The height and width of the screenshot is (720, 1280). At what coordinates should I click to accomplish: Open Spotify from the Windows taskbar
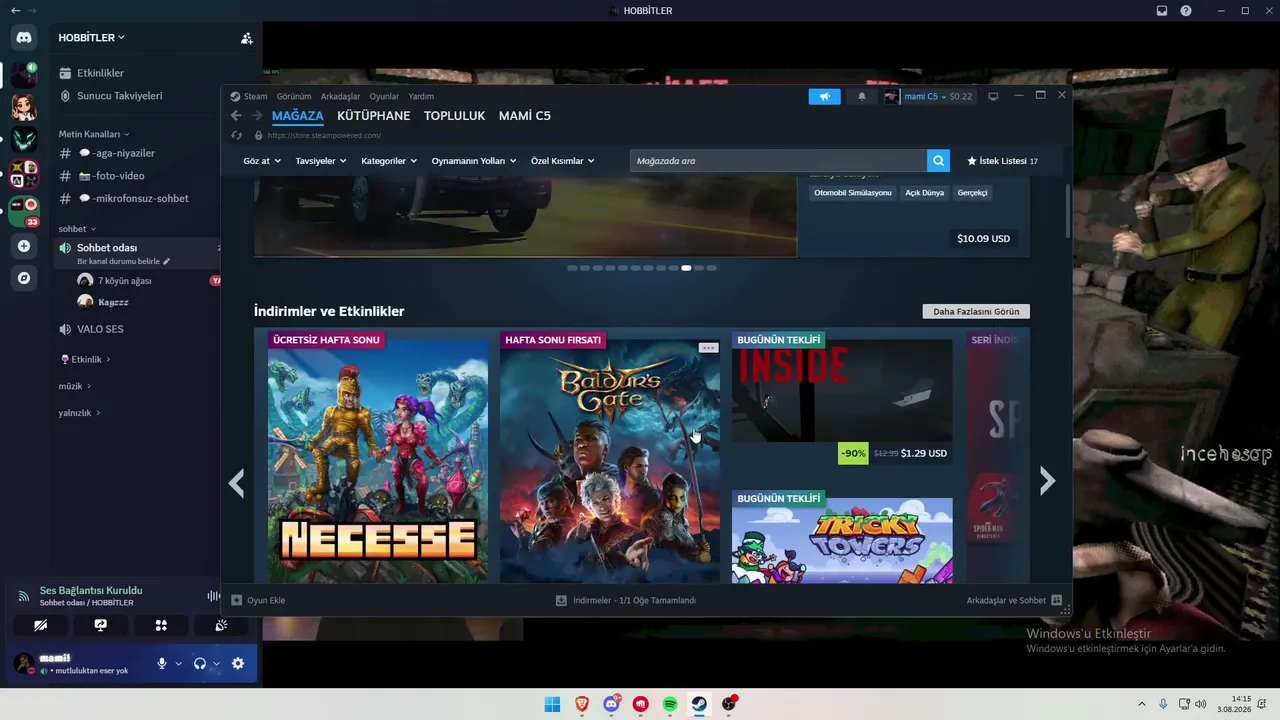(670, 704)
